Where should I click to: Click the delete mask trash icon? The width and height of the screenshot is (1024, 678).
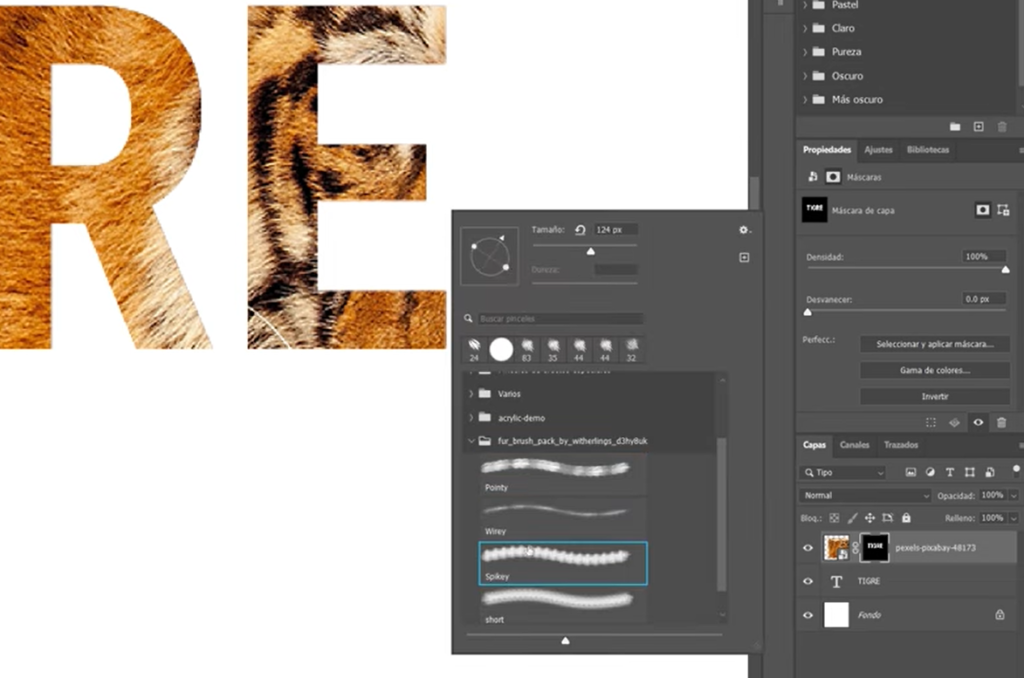1002,422
